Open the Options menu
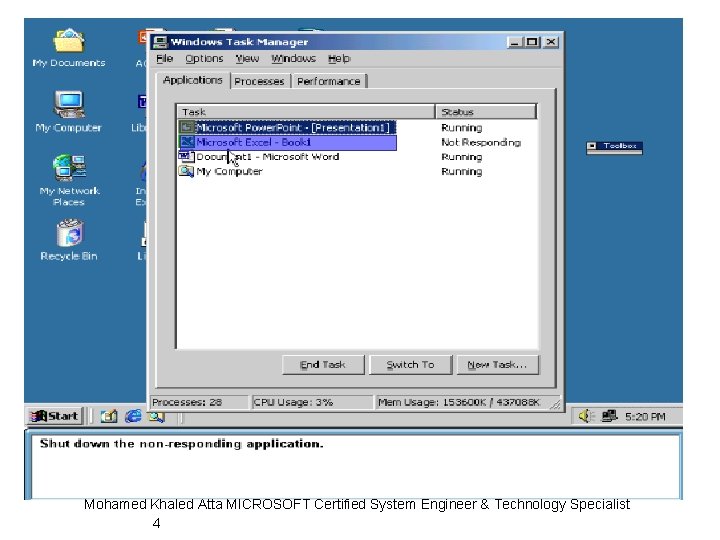Viewport: 720px width, 540px height. [x=204, y=59]
